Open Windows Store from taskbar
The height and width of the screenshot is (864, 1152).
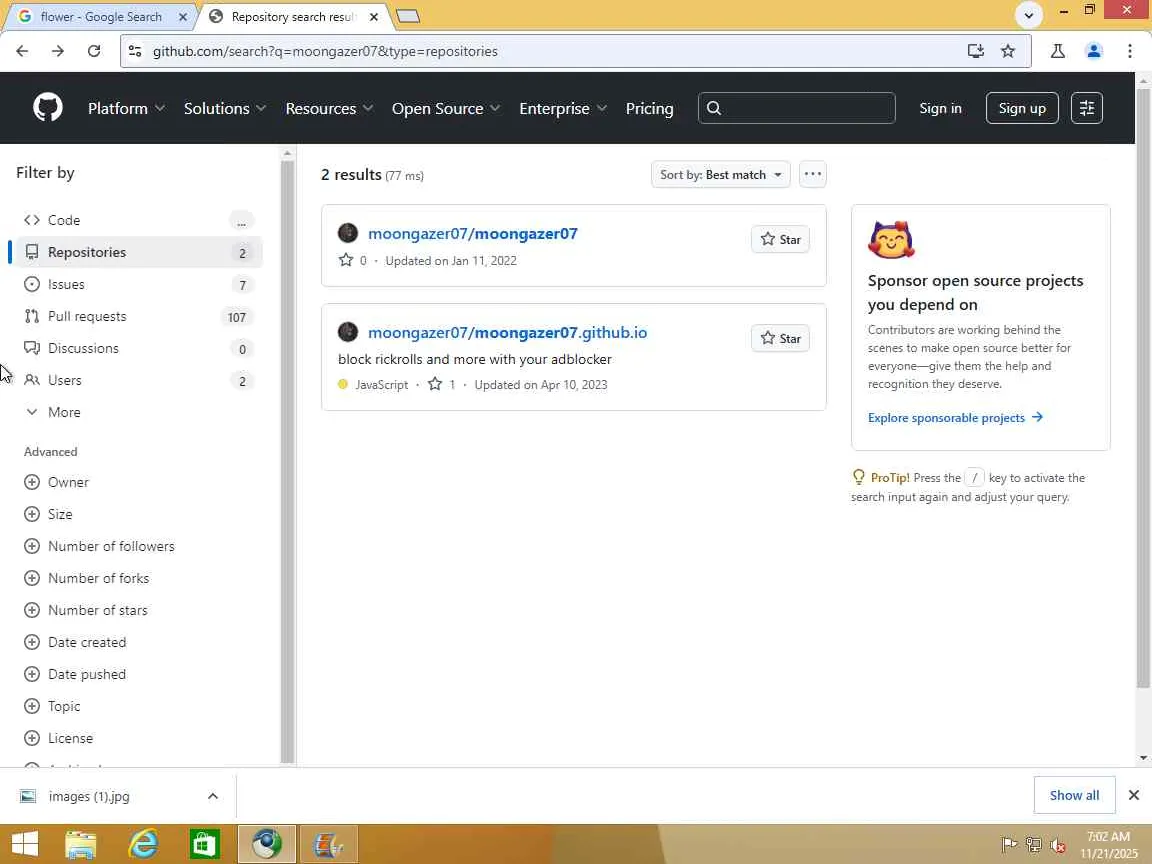[x=204, y=844]
